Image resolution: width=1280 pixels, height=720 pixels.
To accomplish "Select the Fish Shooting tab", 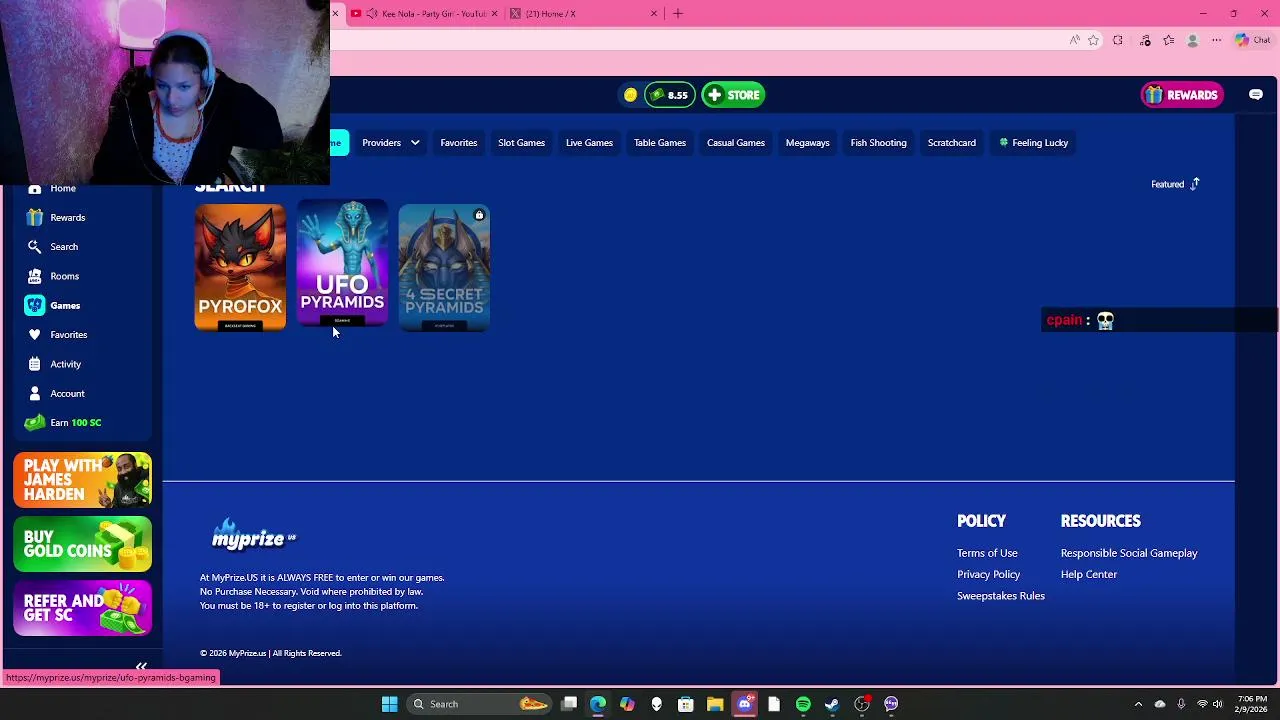I will click(878, 143).
